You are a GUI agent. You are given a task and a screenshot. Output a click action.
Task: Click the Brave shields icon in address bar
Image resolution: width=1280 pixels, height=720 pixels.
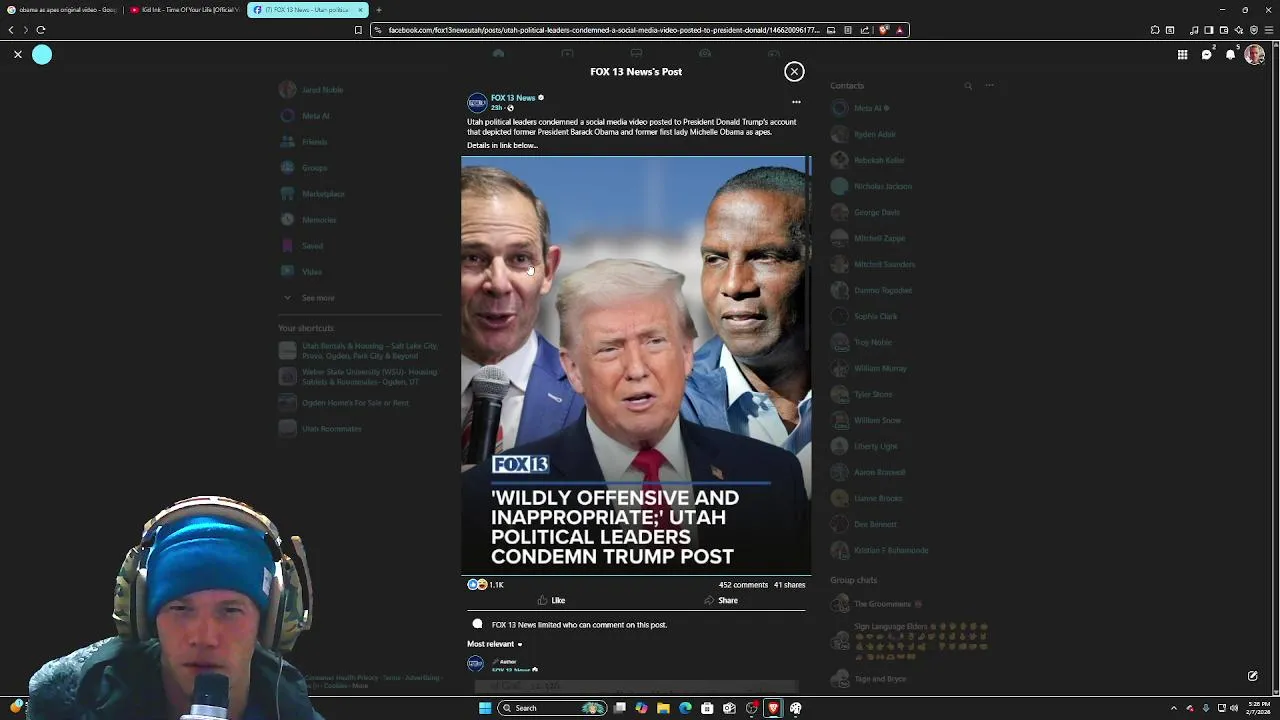pos(884,30)
